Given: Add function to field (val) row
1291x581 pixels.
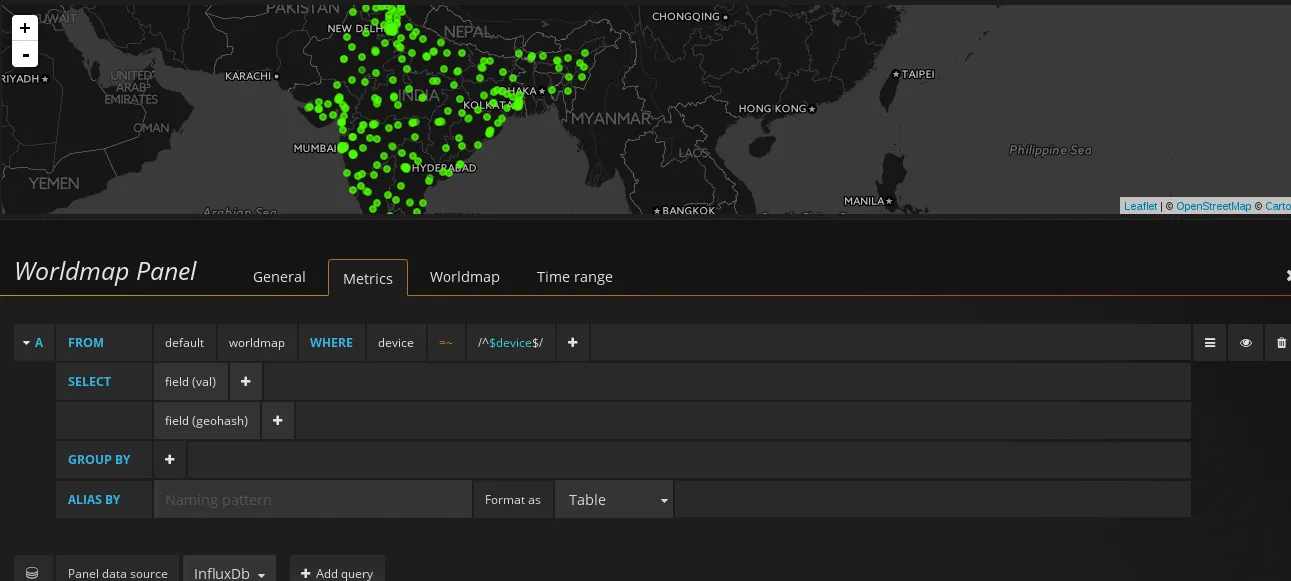Looking at the screenshot, I should 245,381.
